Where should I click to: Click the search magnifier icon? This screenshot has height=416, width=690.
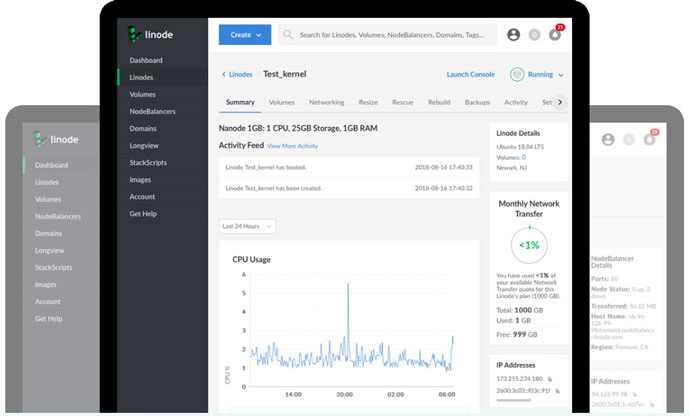click(288, 35)
